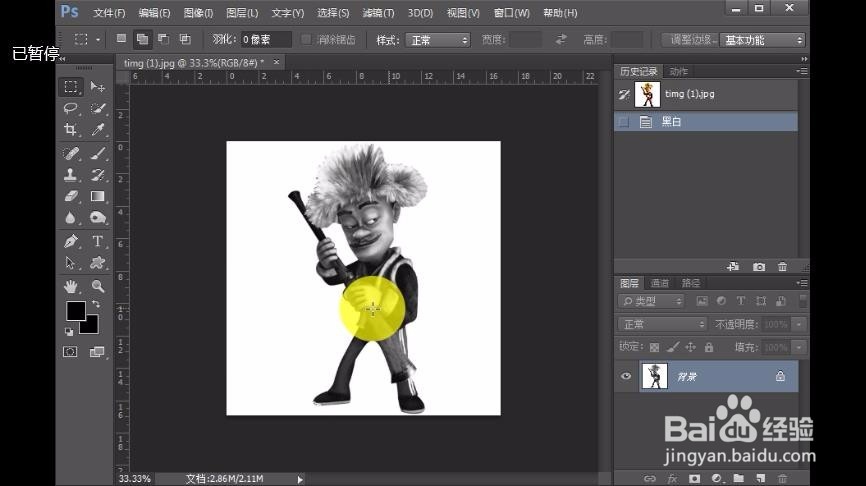Create new document from current state
The width and height of the screenshot is (866, 486).
[x=733, y=267]
